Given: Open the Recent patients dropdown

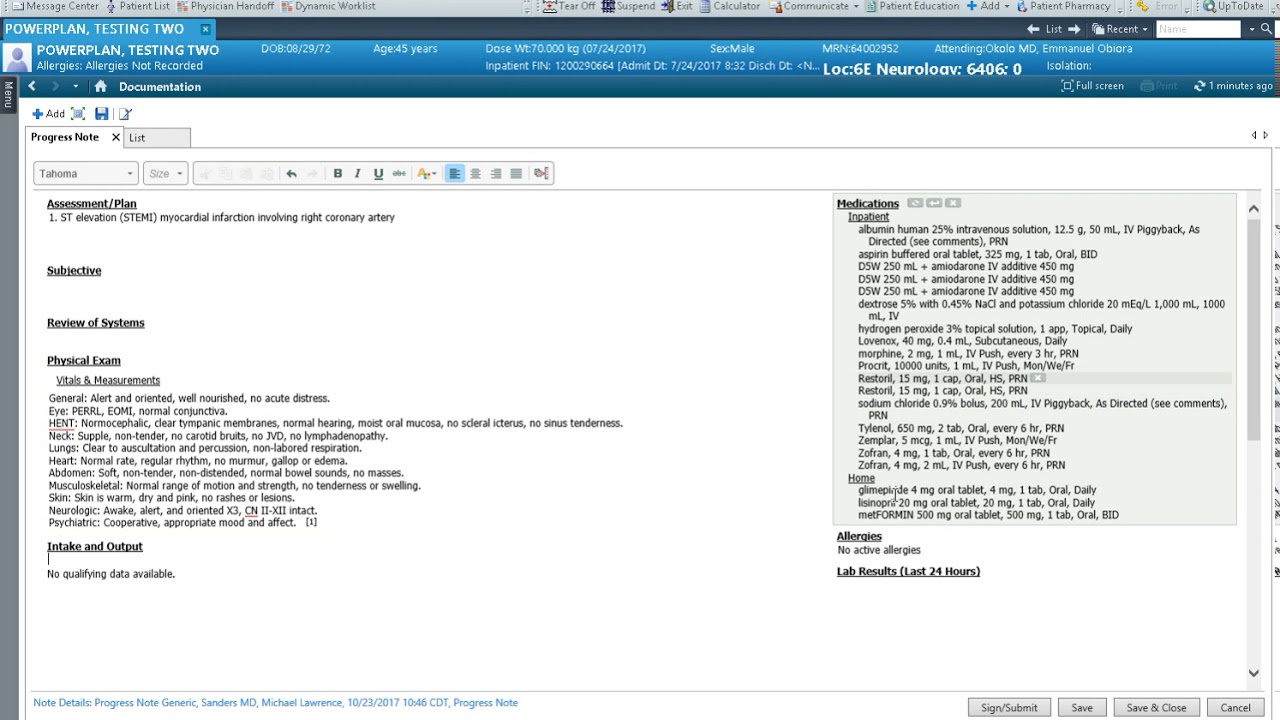Looking at the screenshot, I should [x=1120, y=29].
